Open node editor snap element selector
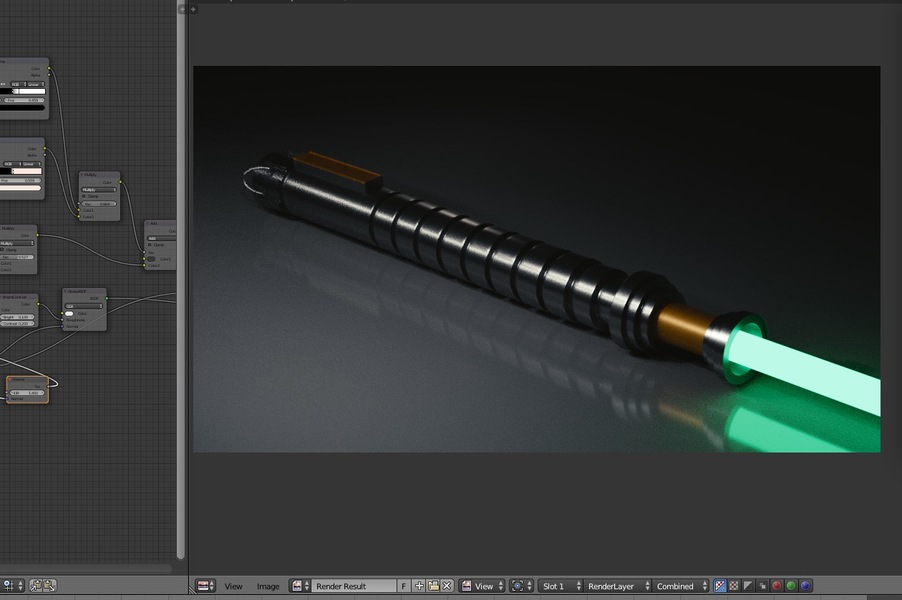This screenshot has width=902, height=600. pyautogui.click(x=12, y=586)
